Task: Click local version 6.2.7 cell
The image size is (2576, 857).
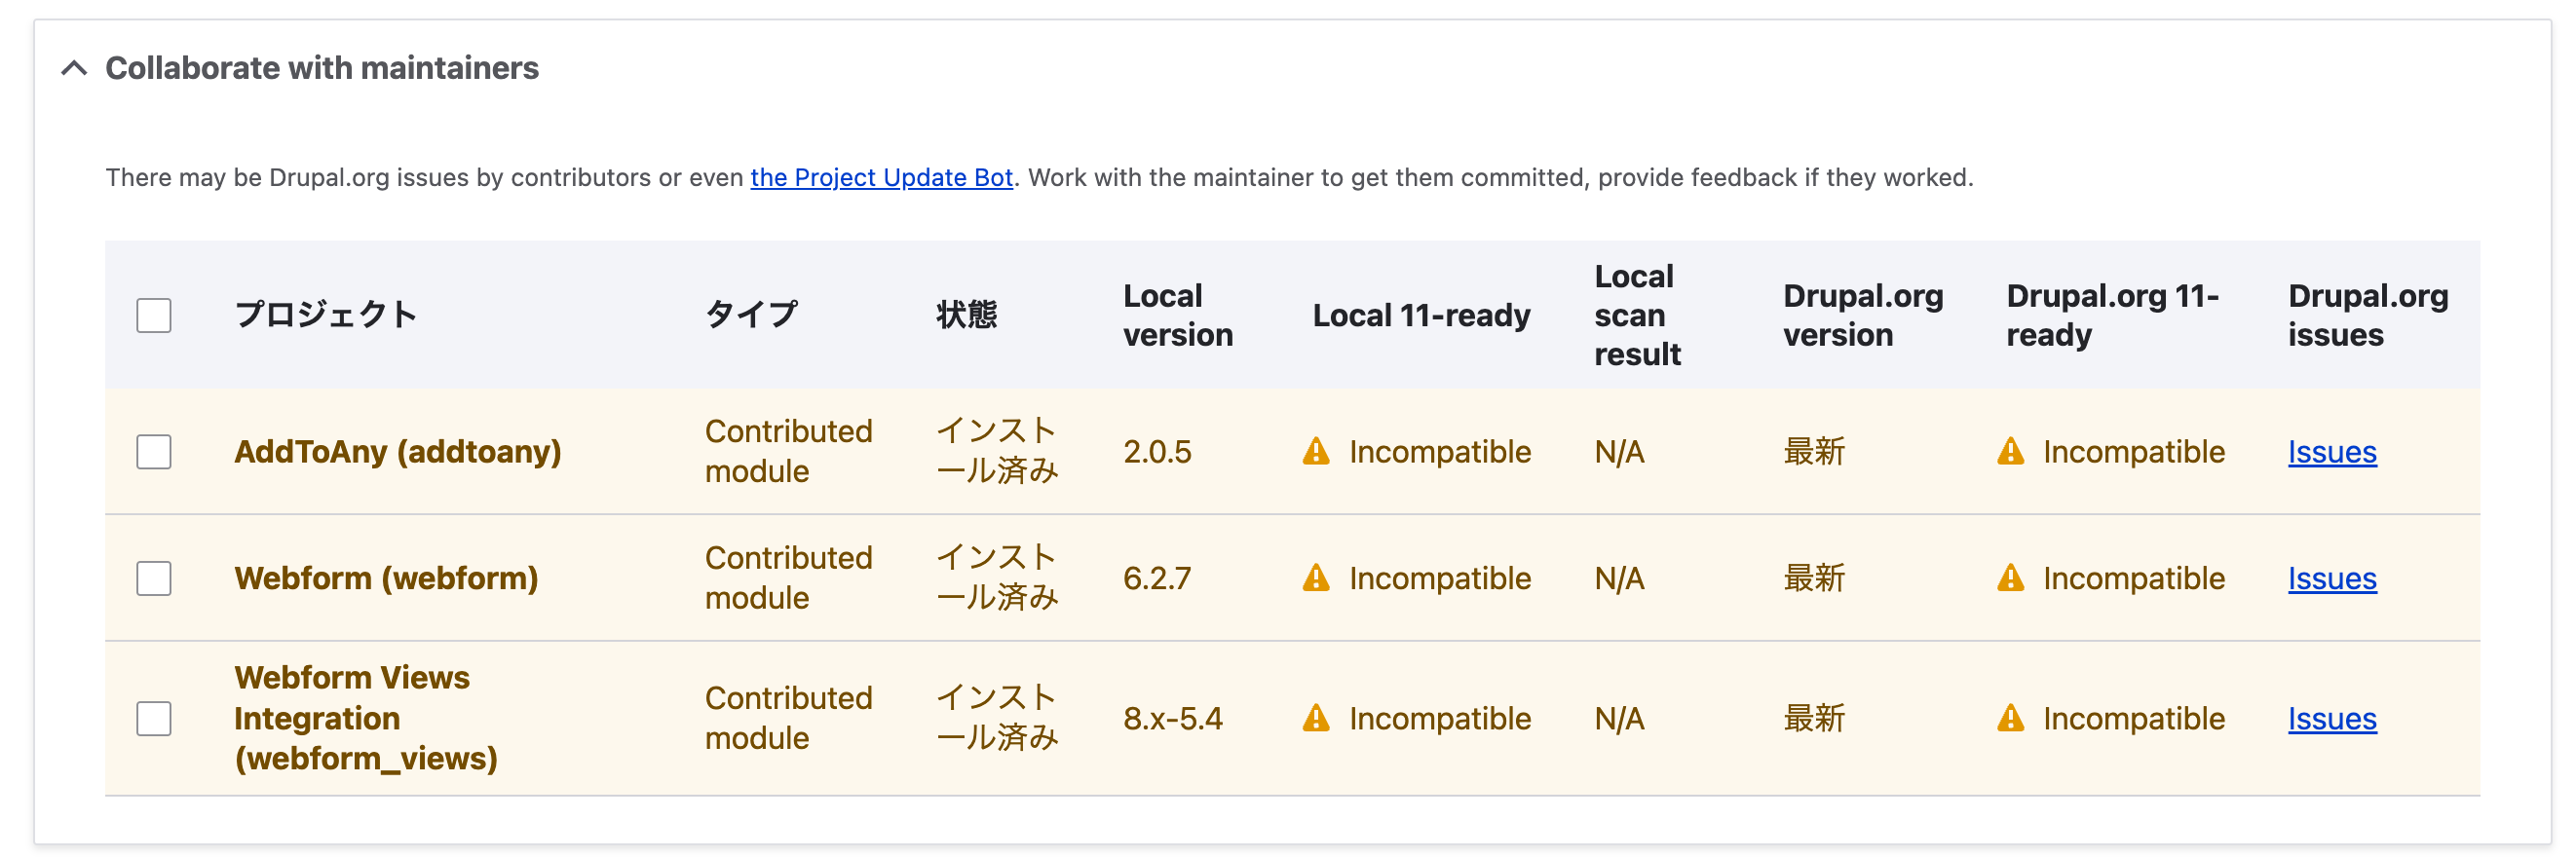Action: click(x=1157, y=578)
